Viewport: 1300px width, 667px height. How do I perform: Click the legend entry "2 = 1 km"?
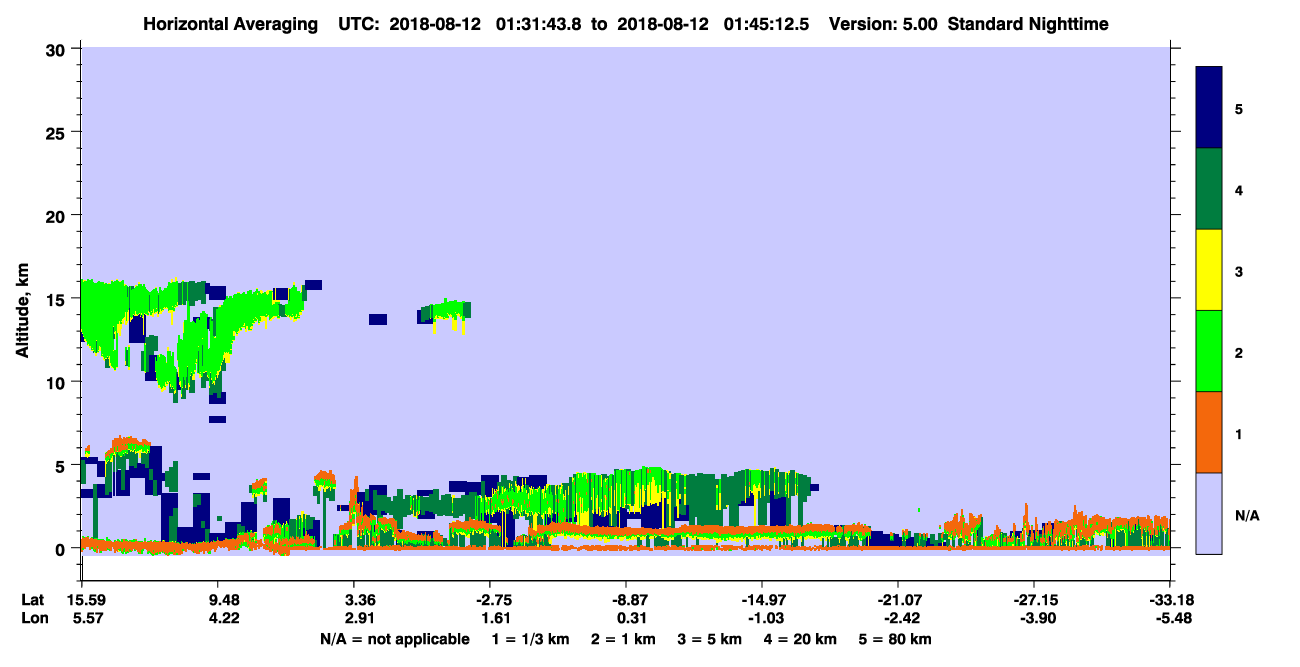tap(623, 639)
